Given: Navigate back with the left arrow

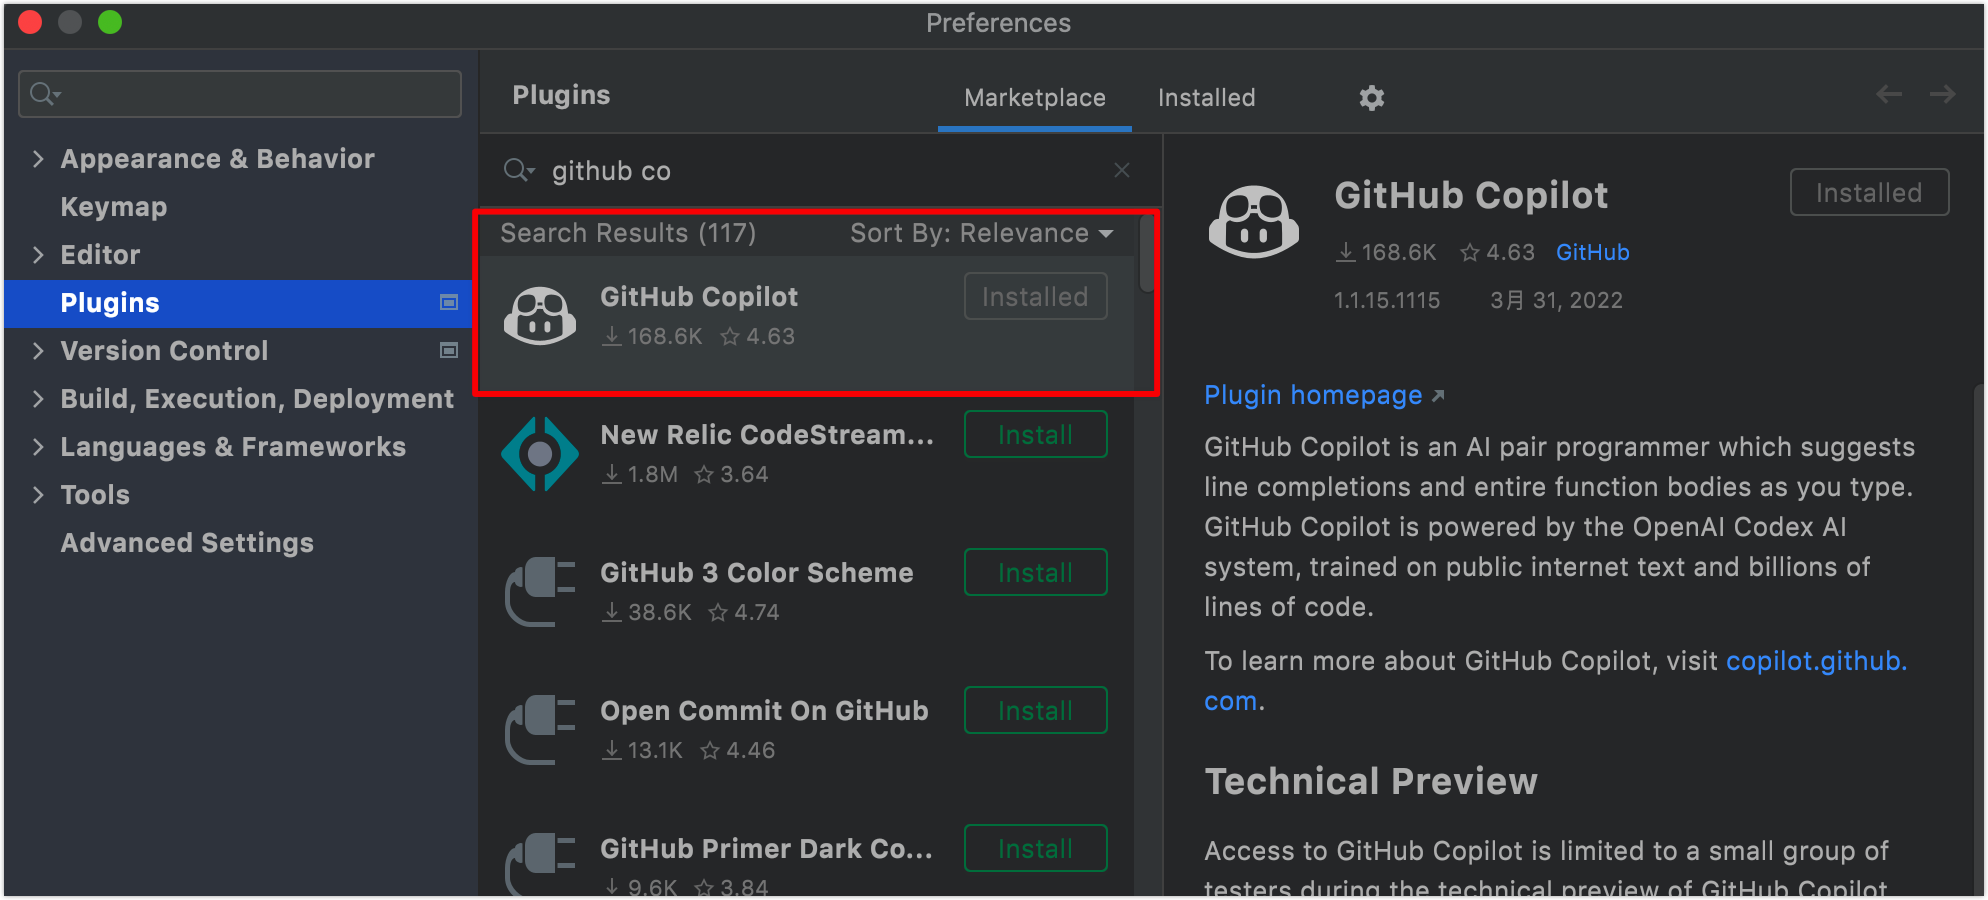Looking at the screenshot, I should 1888,94.
